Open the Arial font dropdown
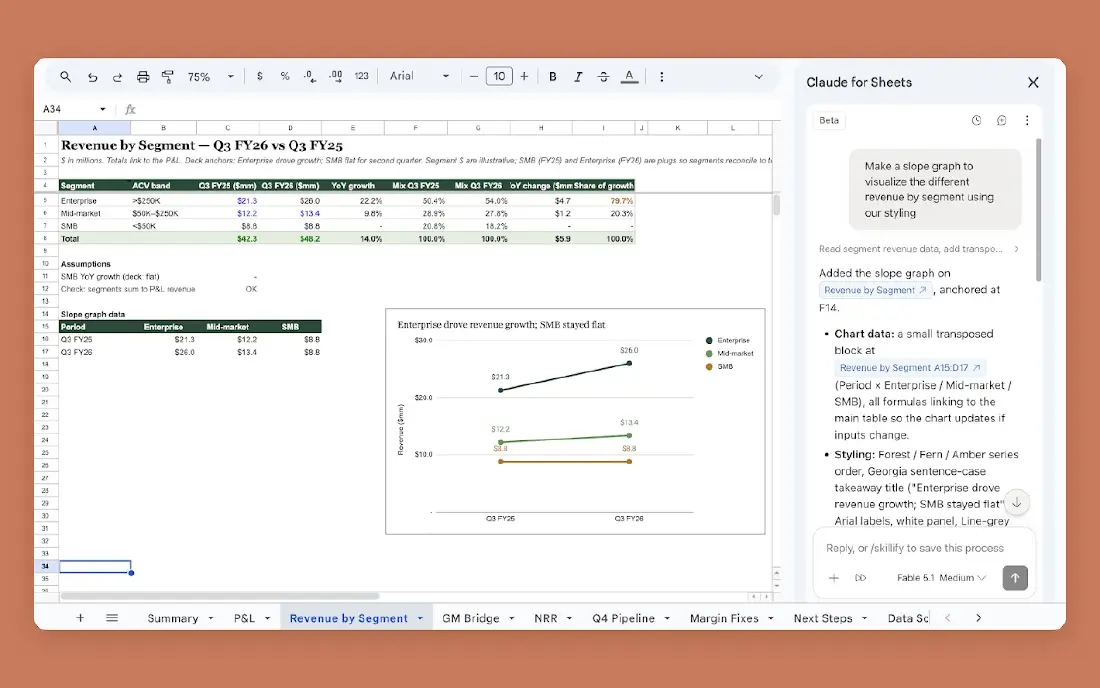1100x688 pixels. click(x=419, y=76)
